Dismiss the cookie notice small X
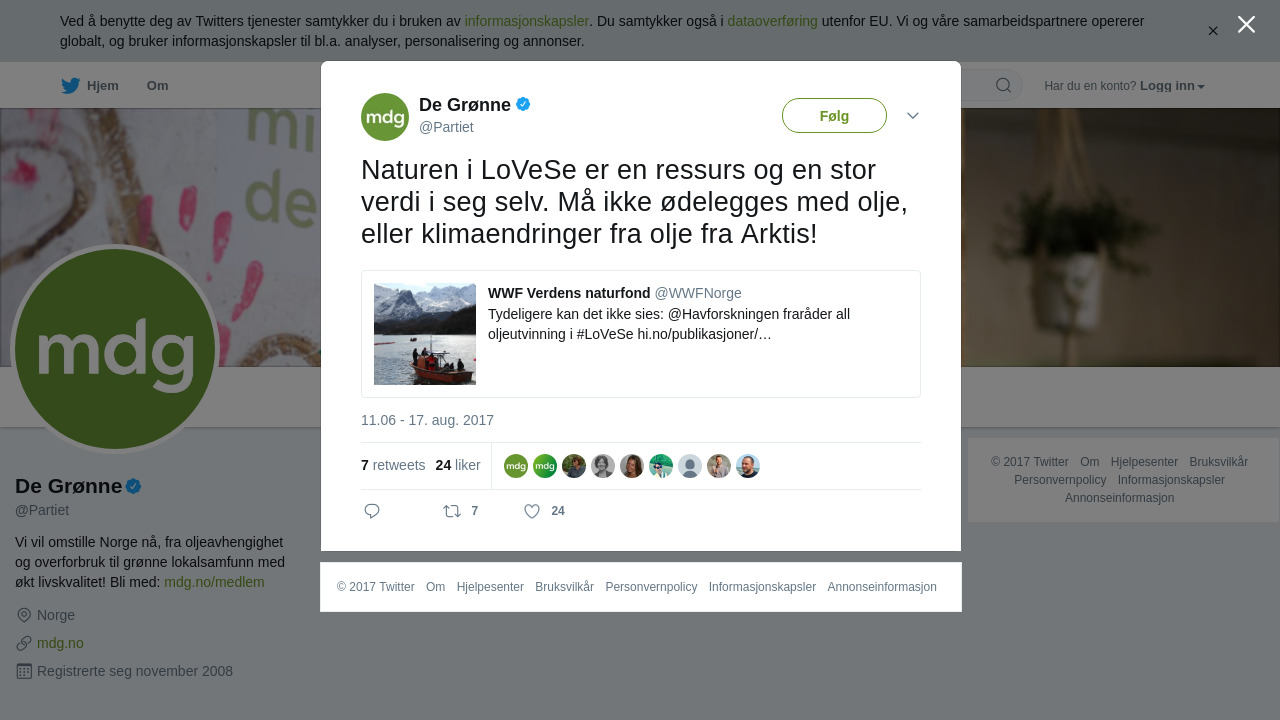The height and width of the screenshot is (720, 1280). pyautogui.click(x=1213, y=31)
